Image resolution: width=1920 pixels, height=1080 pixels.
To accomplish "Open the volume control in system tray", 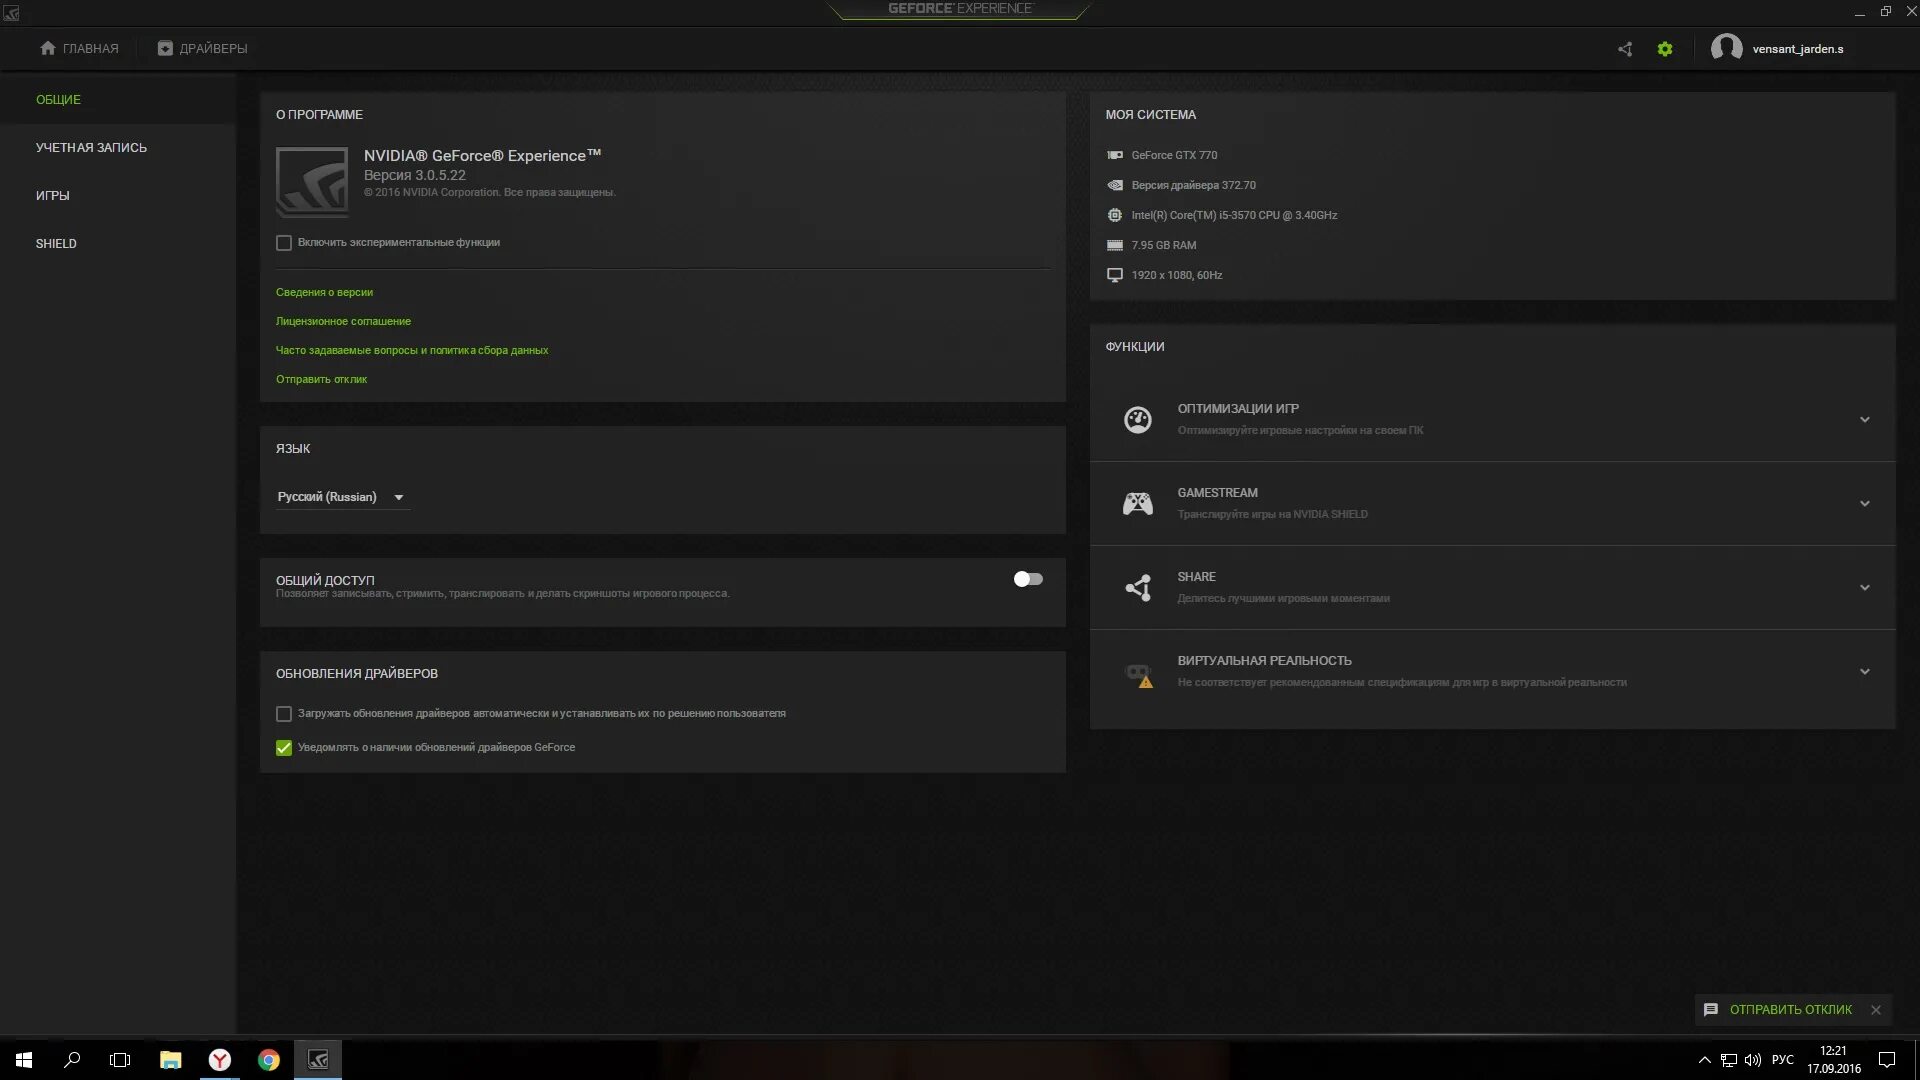I will pyautogui.click(x=1753, y=1060).
